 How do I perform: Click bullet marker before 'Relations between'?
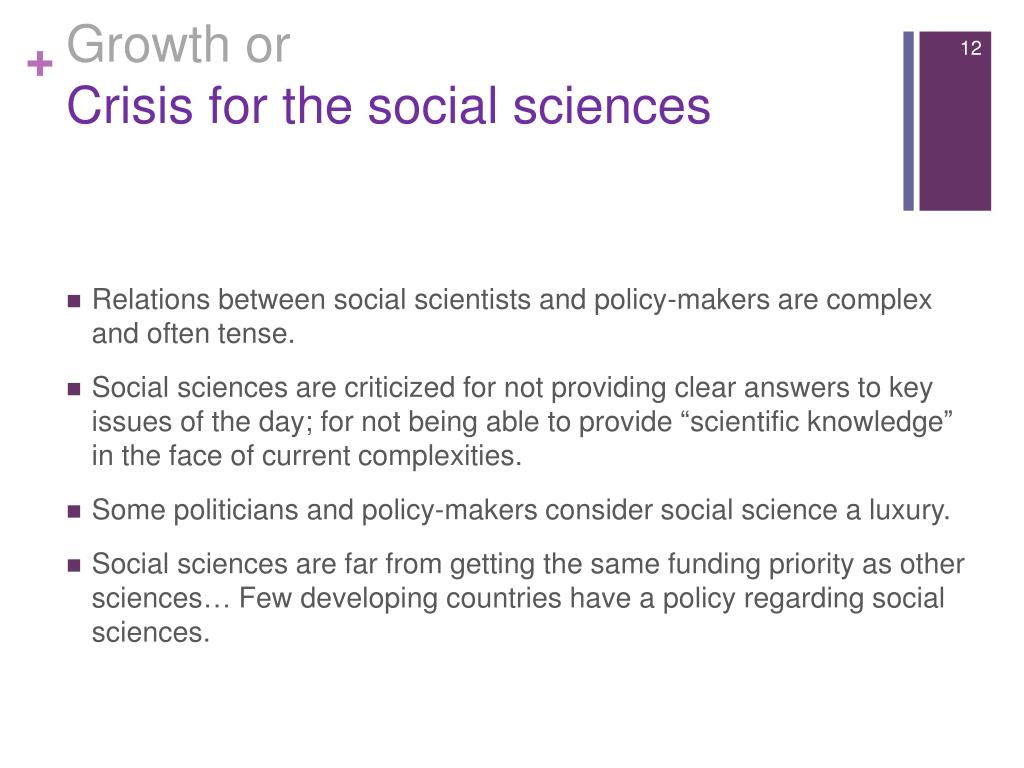[x=74, y=301]
